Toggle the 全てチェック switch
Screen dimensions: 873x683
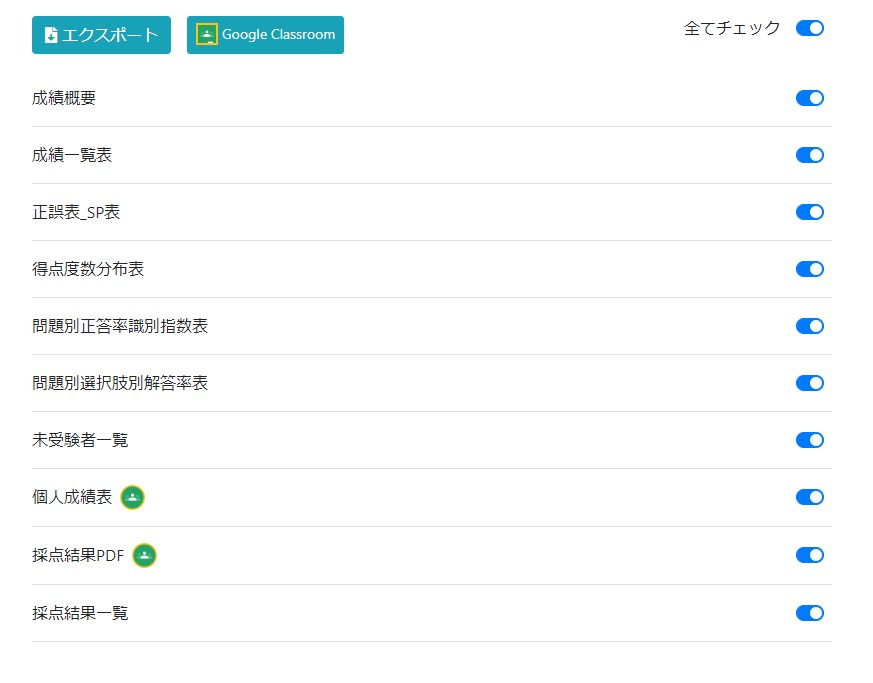coord(809,28)
